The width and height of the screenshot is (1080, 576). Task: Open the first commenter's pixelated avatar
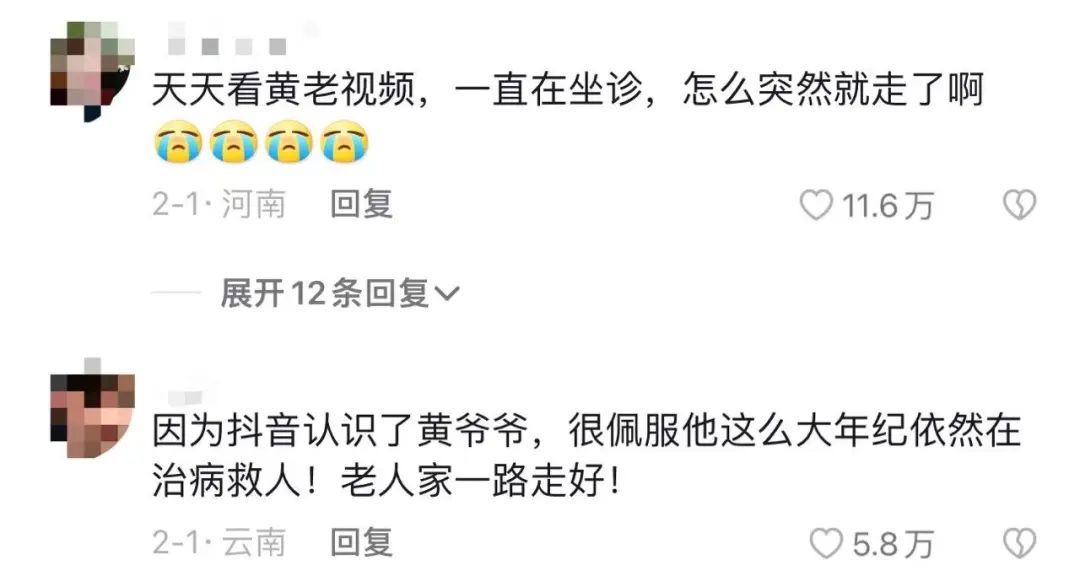92,71
